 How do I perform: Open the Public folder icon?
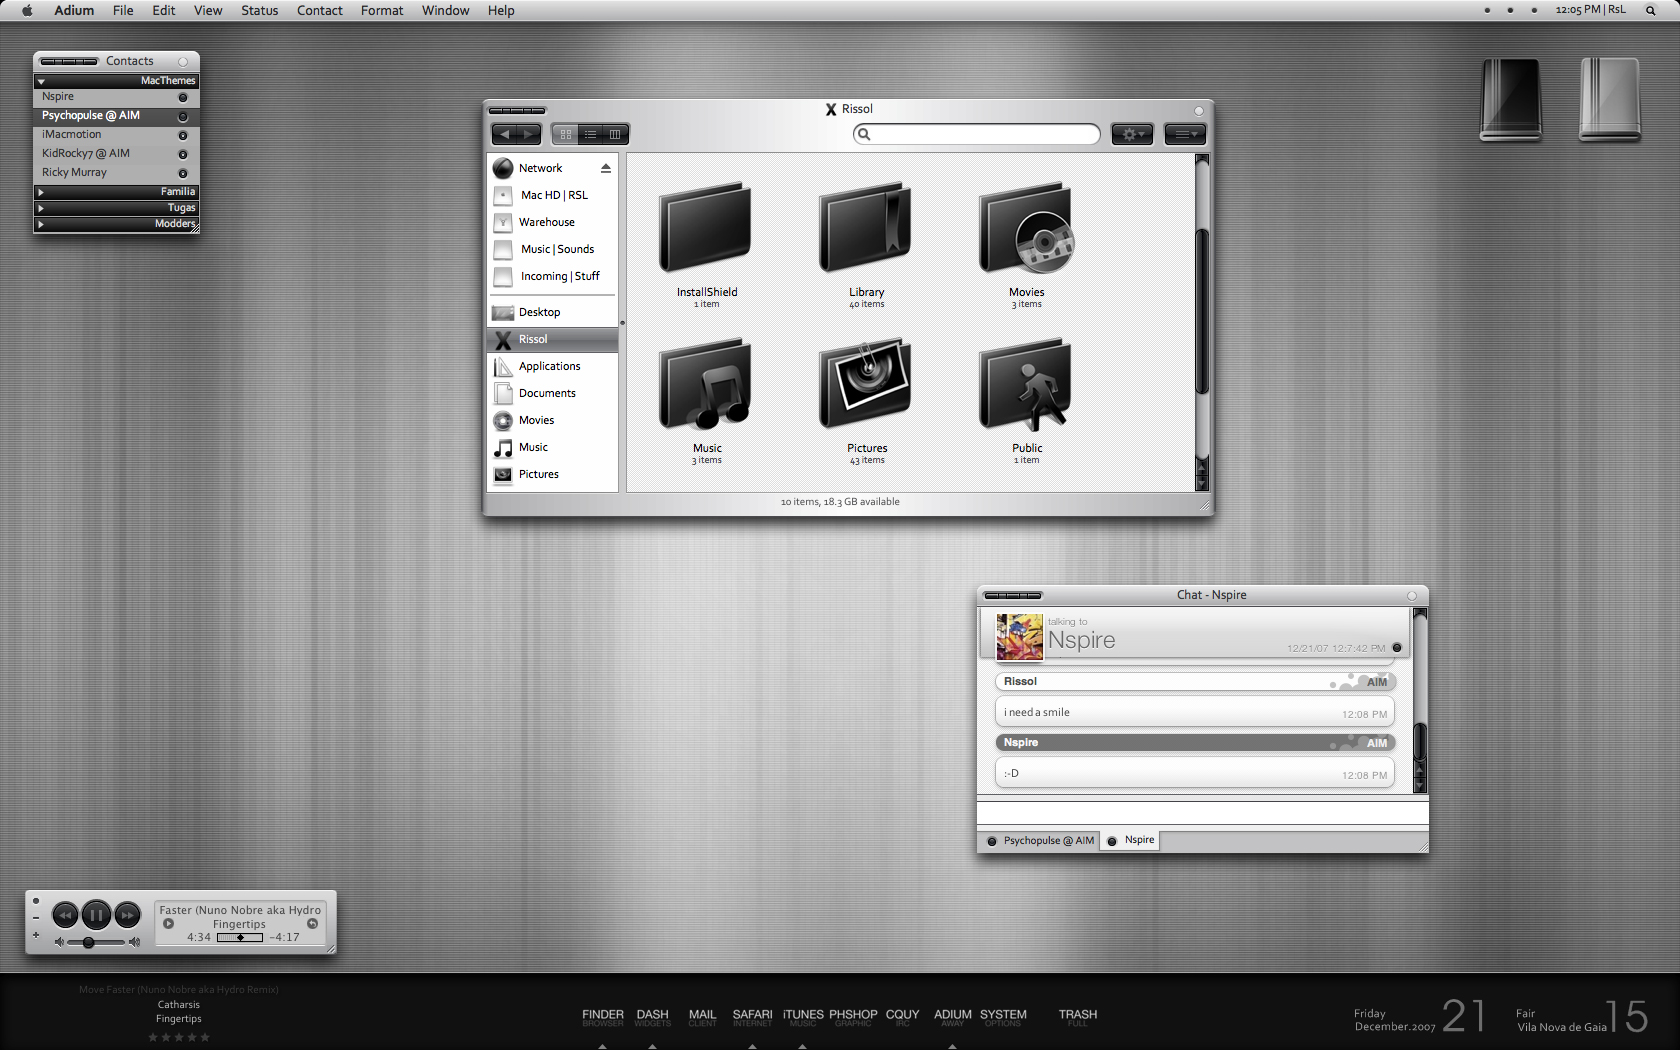pos(1027,384)
